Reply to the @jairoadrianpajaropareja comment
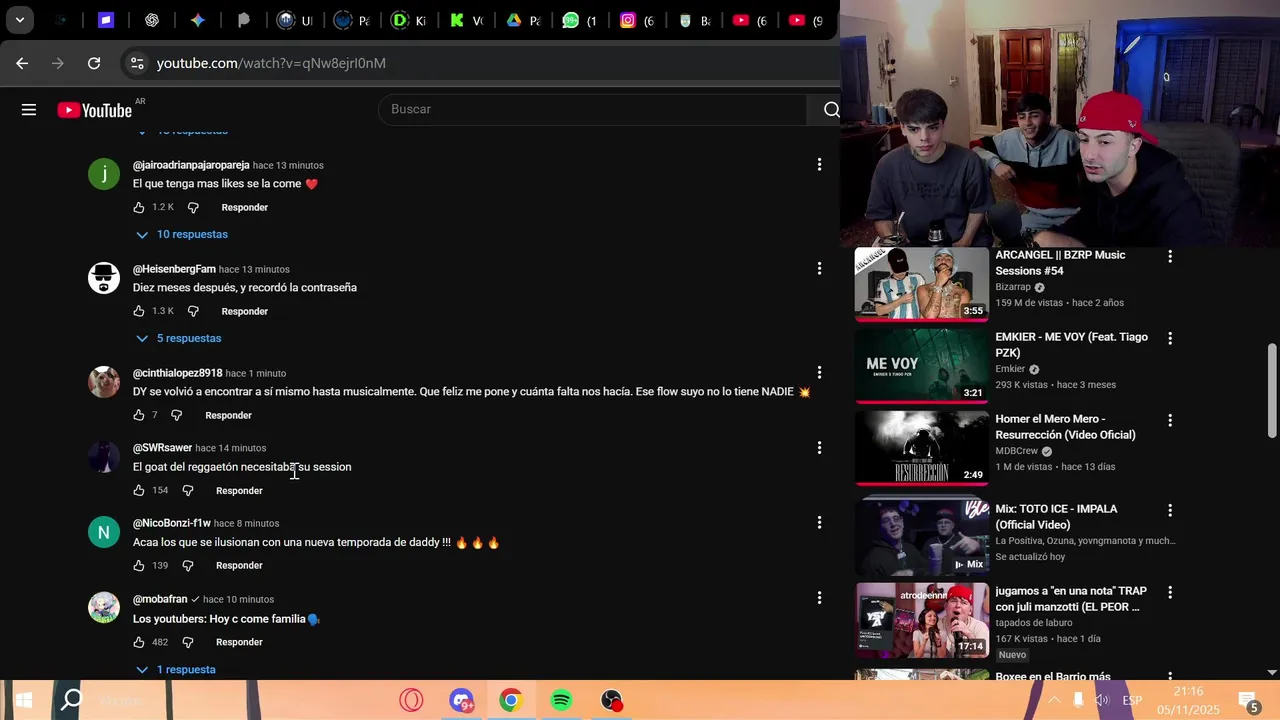Screen dimensions: 1280x720 click(x=245, y=207)
